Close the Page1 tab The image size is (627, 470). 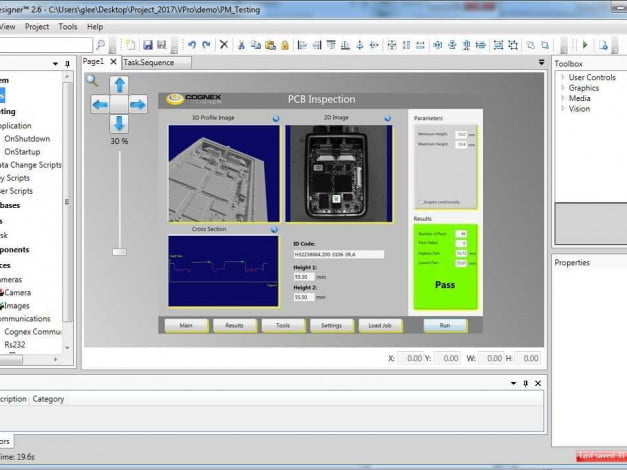click(x=113, y=62)
